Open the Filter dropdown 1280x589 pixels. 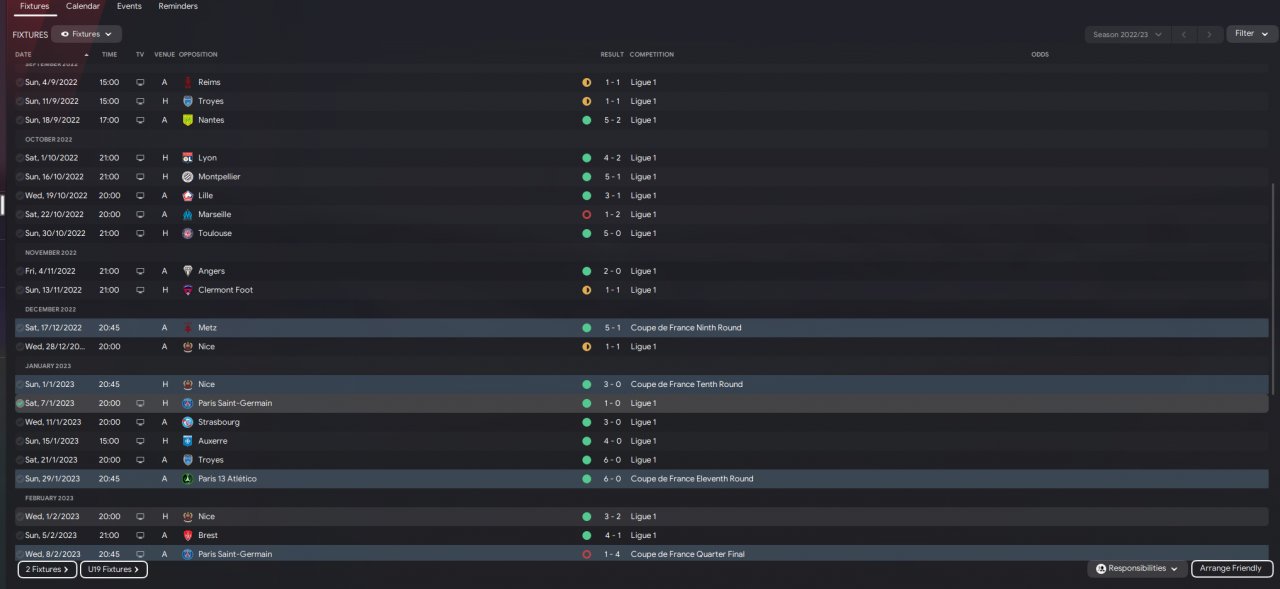(1251, 34)
